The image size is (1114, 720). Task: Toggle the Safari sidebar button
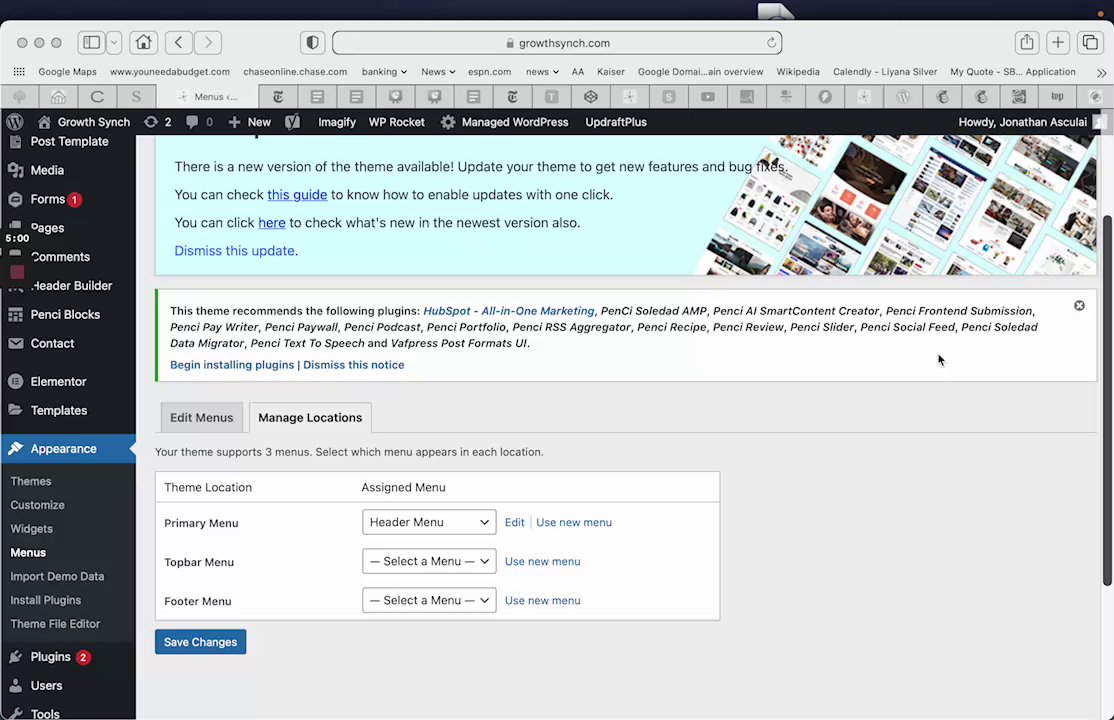92,43
